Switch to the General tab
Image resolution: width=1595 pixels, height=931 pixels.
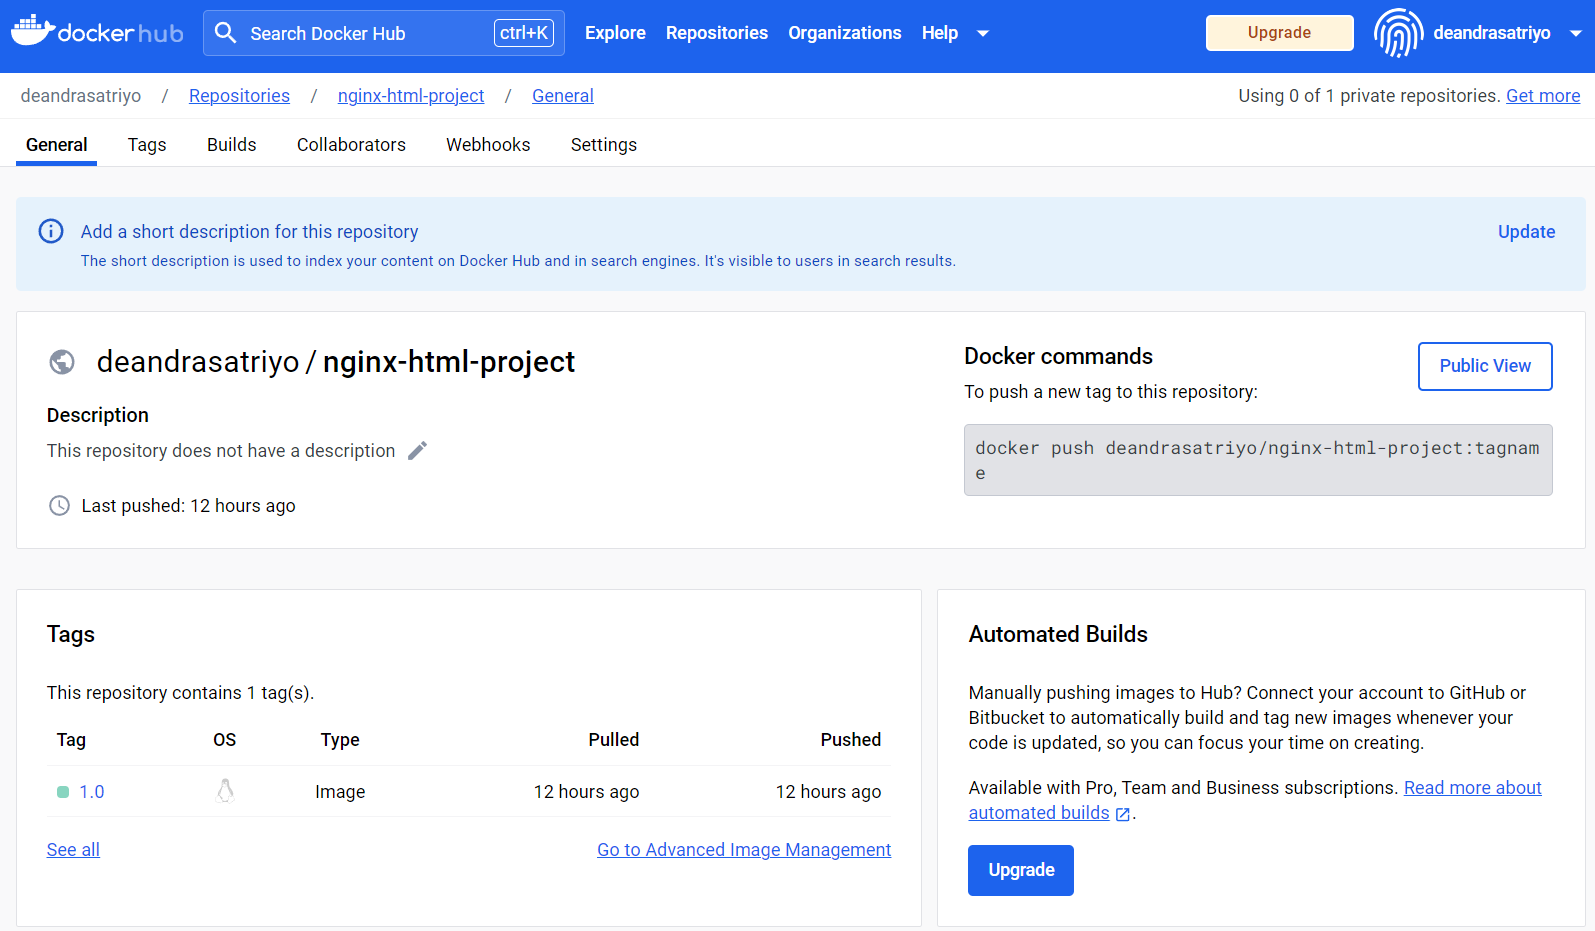pyautogui.click(x=57, y=145)
